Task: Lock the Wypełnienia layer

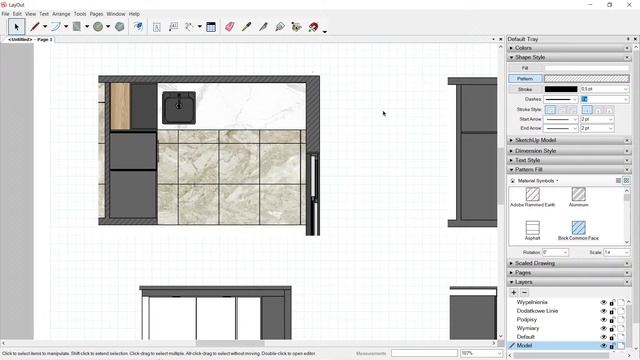Action: tap(612, 302)
